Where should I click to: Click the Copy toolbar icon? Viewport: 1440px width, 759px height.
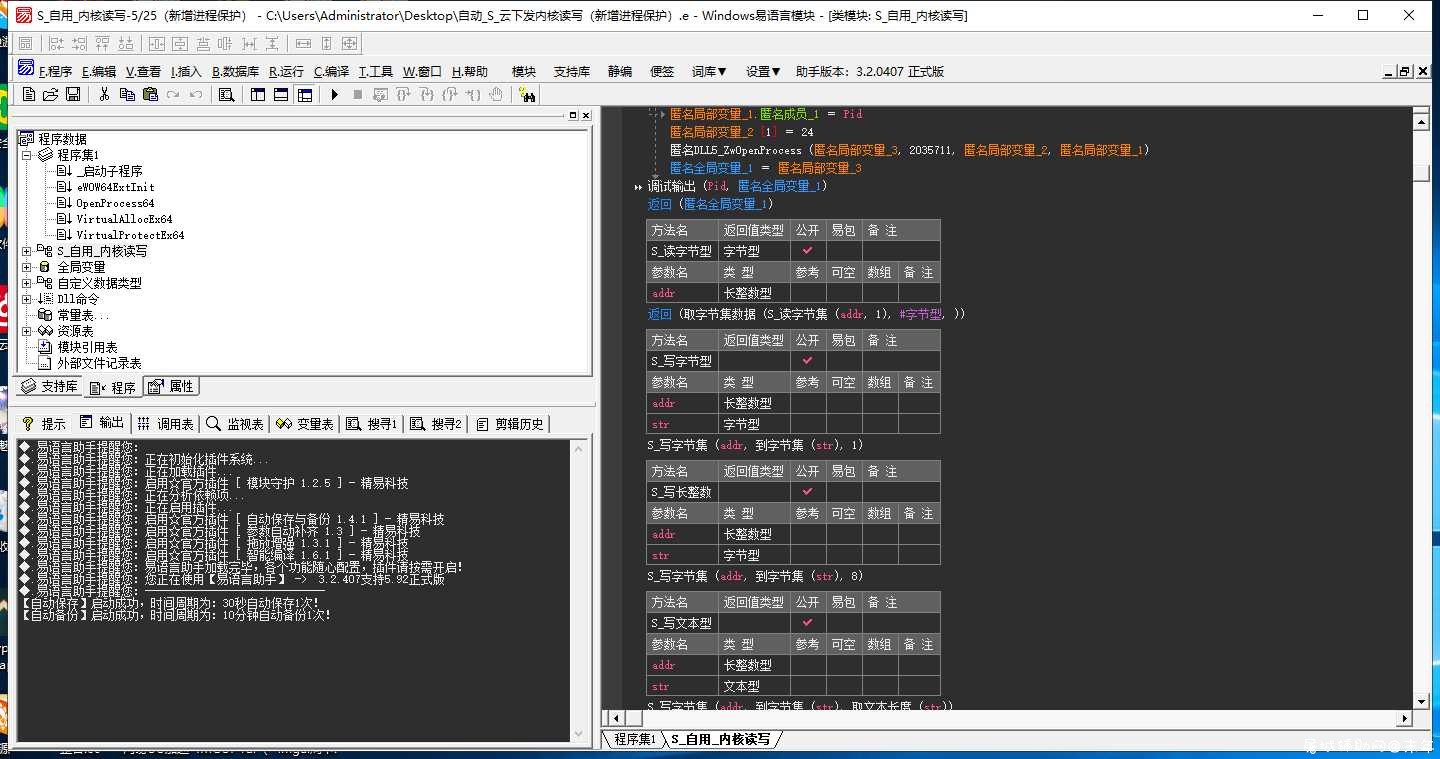coord(127,94)
